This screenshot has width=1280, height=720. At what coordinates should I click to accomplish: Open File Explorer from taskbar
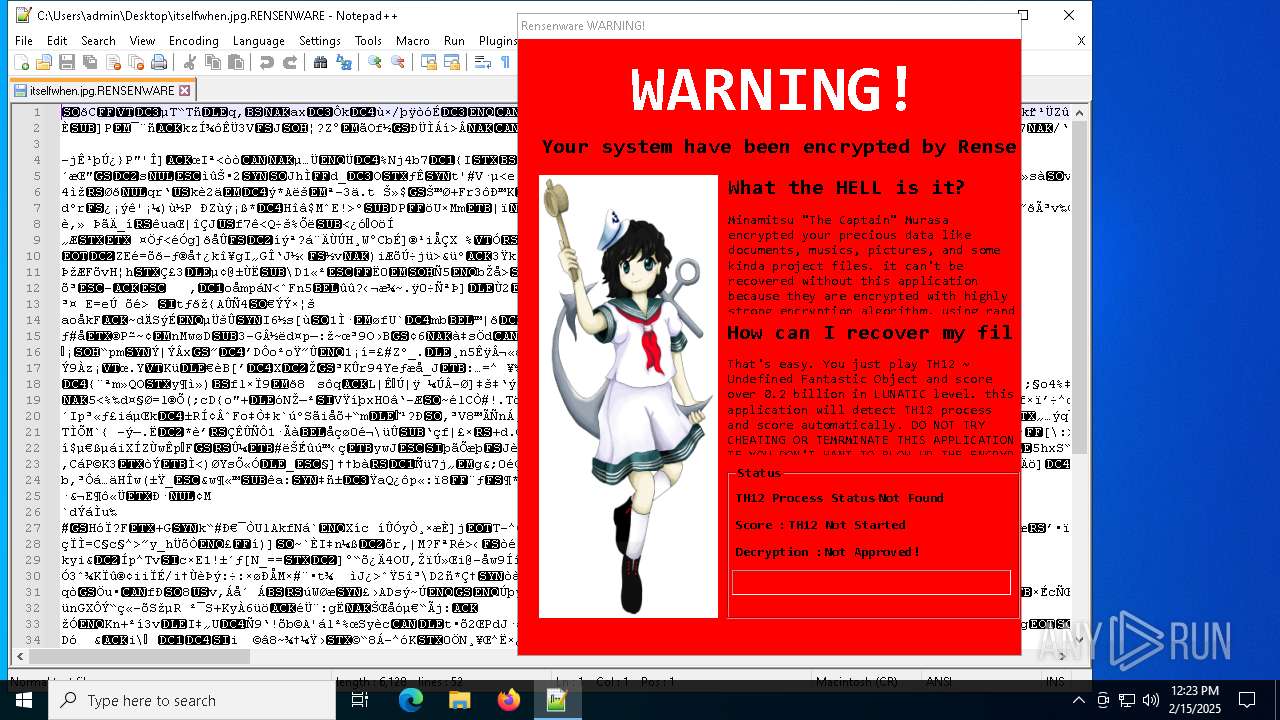(x=459, y=700)
